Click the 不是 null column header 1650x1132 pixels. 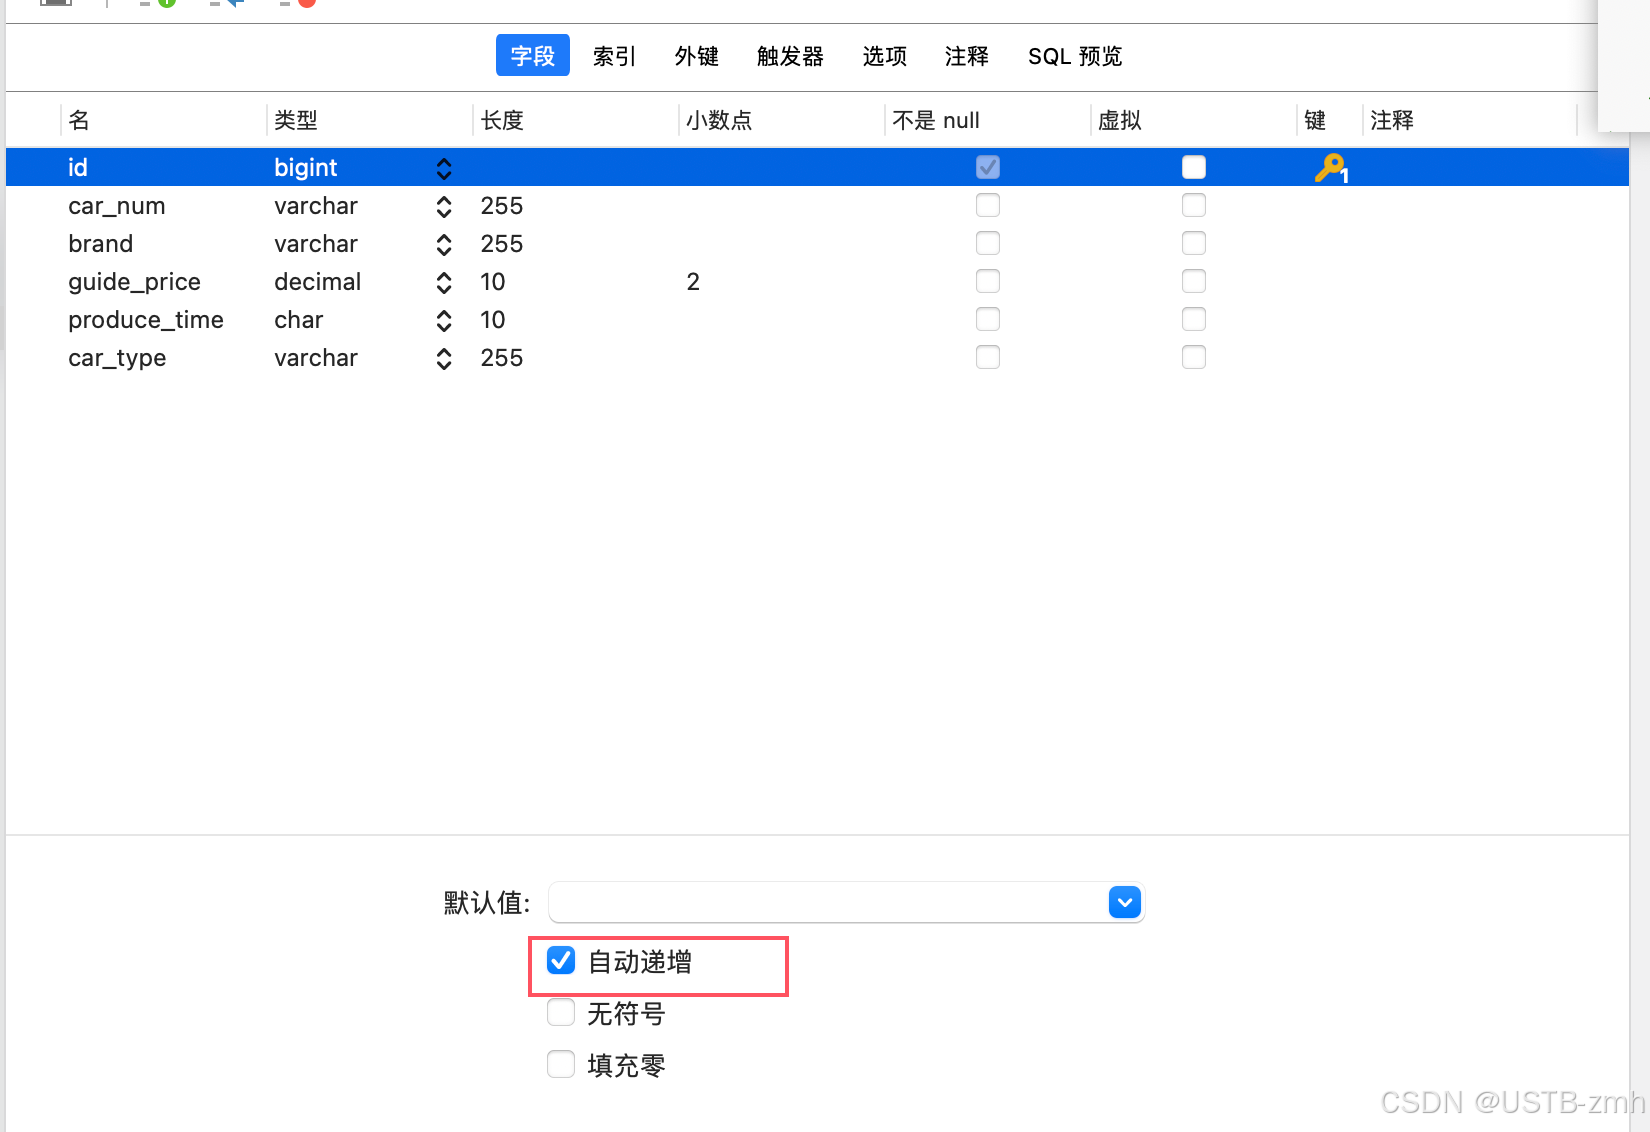[x=936, y=120]
